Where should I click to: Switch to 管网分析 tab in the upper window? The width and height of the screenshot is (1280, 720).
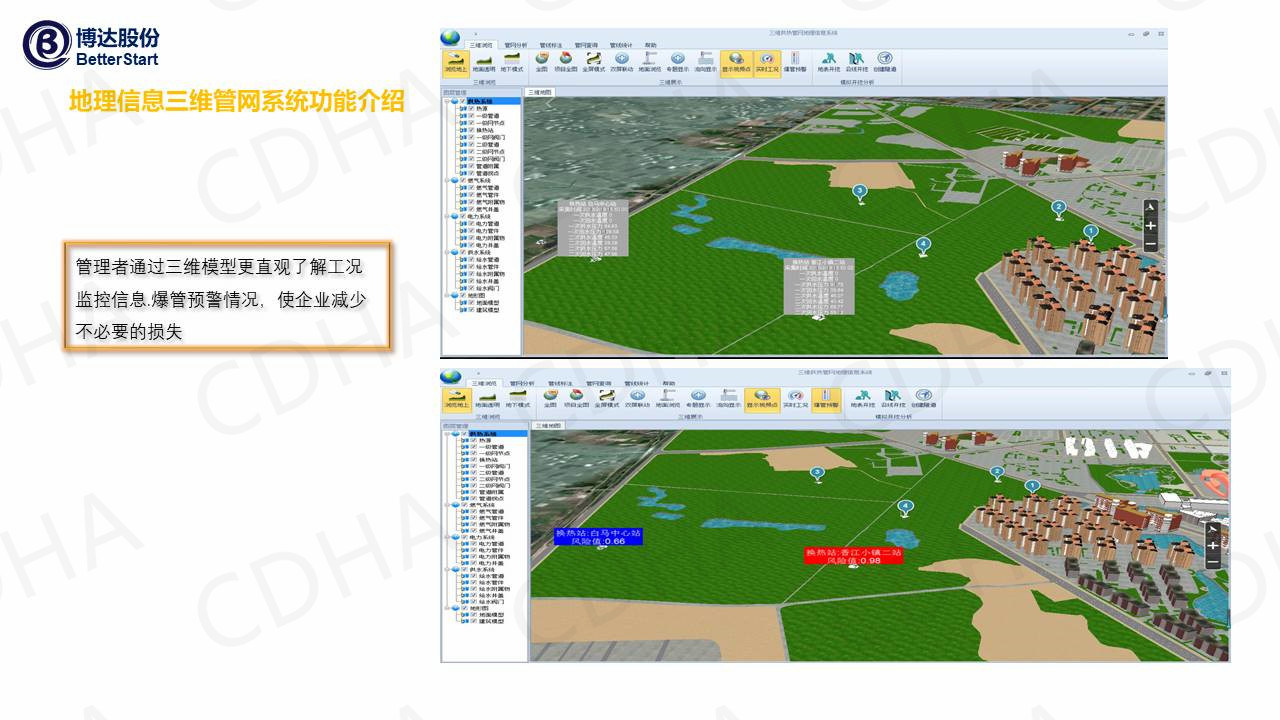pos(516,45)
